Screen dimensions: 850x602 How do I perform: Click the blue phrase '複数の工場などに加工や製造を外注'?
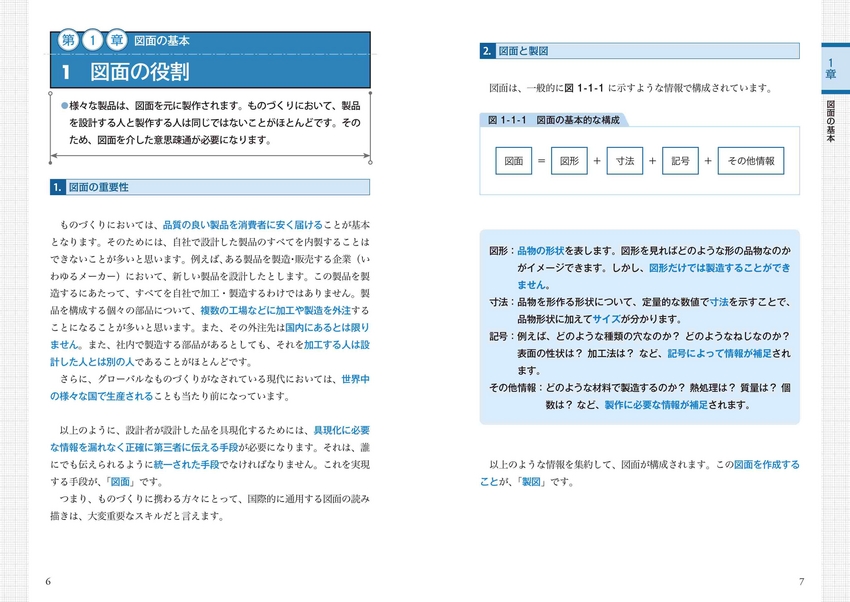[x=275, y=310]
